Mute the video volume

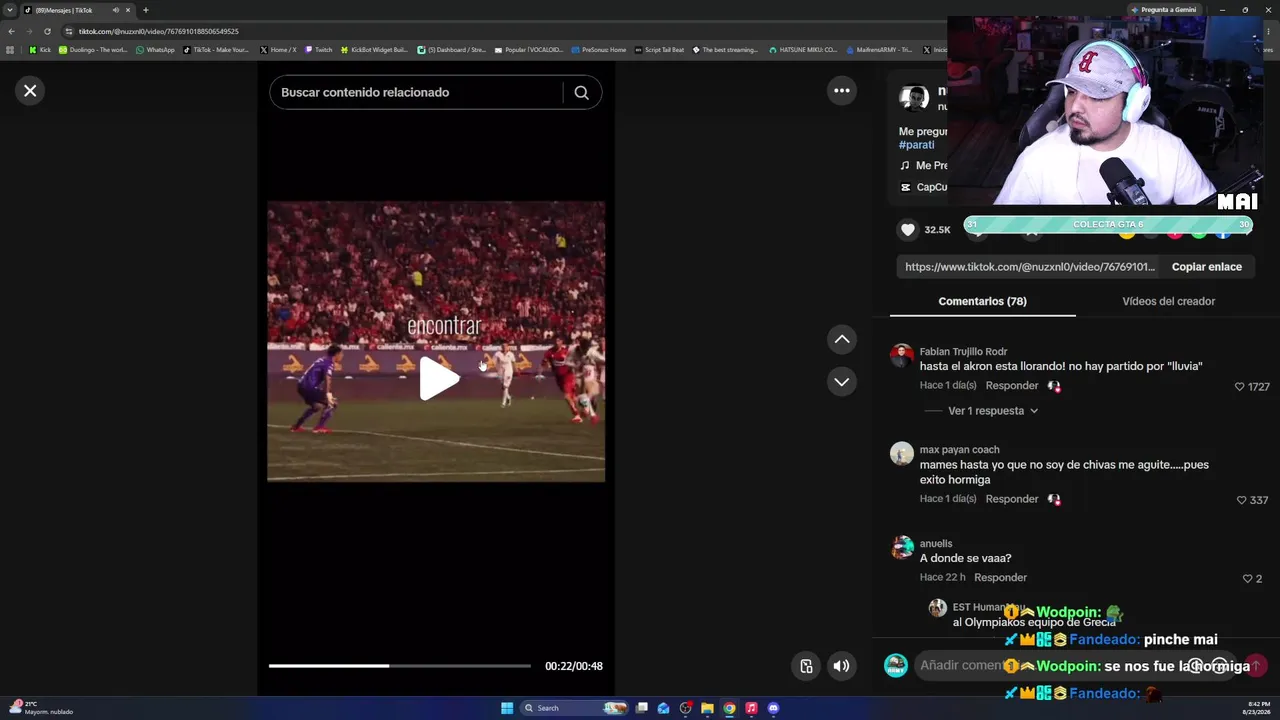(x=842, y=666)
